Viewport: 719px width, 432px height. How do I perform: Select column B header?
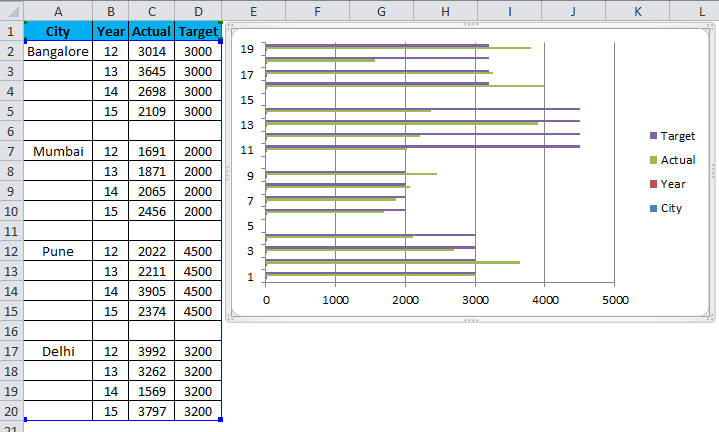tap(111, 11)
